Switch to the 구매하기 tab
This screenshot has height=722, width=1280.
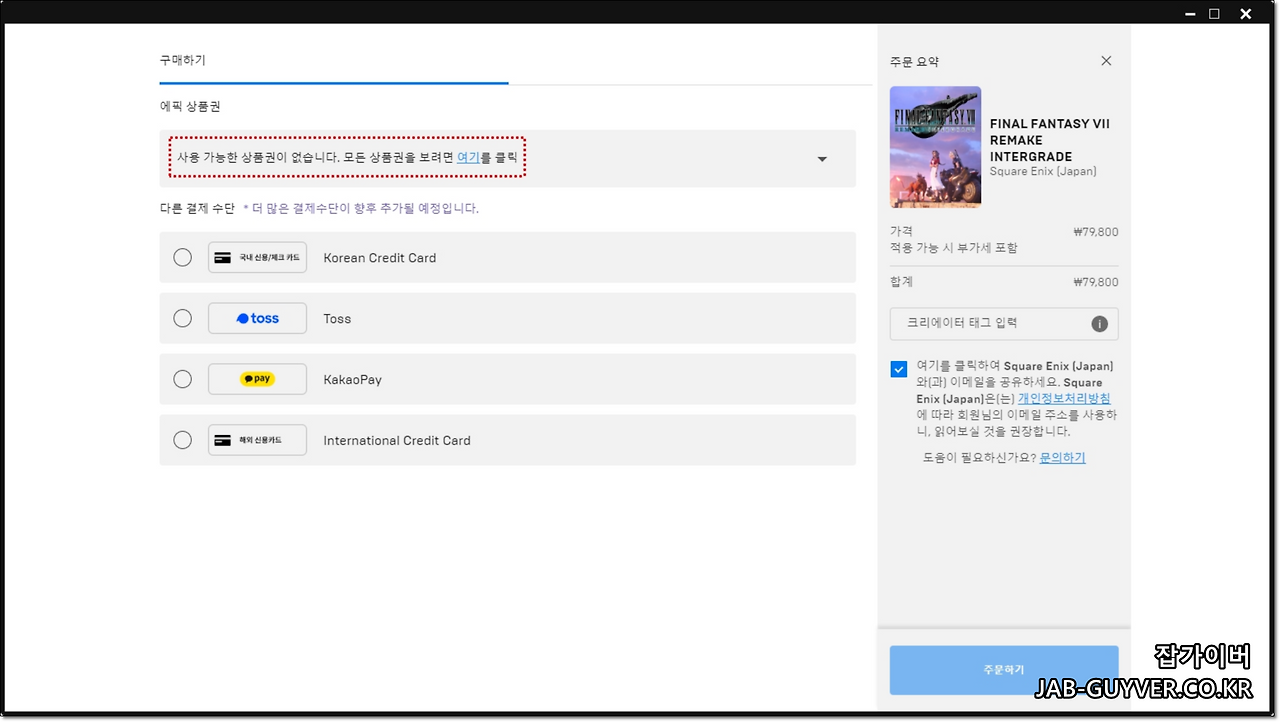point(183,60)
